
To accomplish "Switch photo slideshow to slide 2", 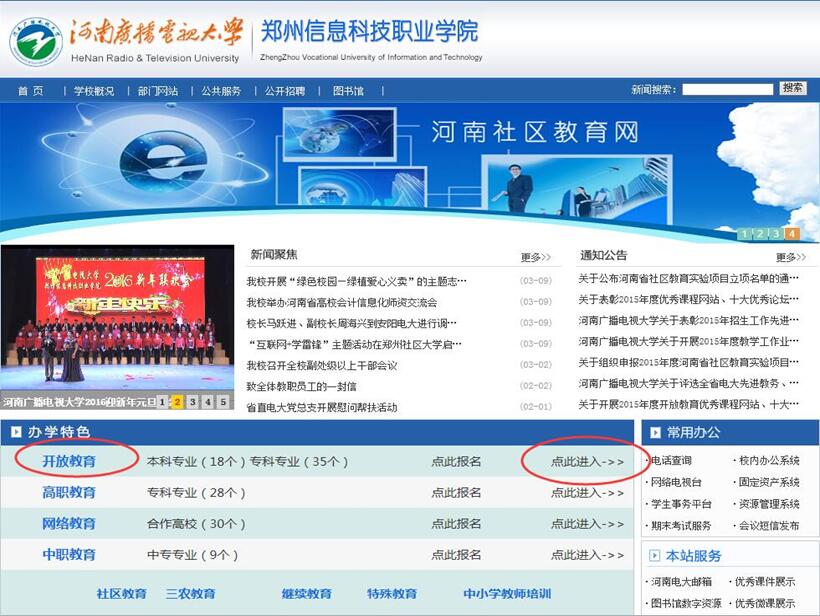I will [x=177, y=402].
